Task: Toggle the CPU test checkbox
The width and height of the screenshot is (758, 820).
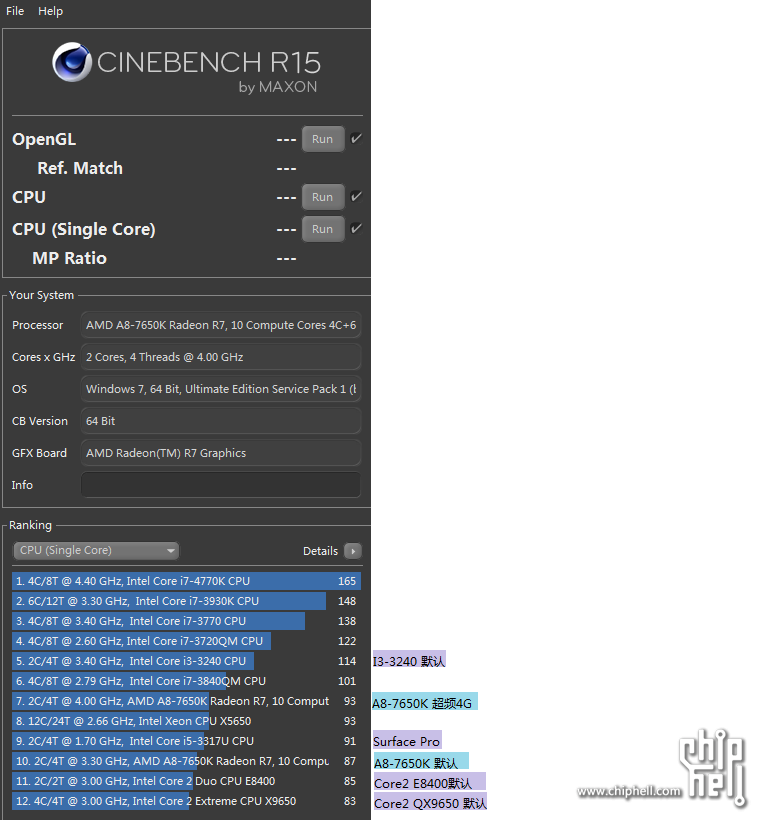Action: click(x=356, y=197)
